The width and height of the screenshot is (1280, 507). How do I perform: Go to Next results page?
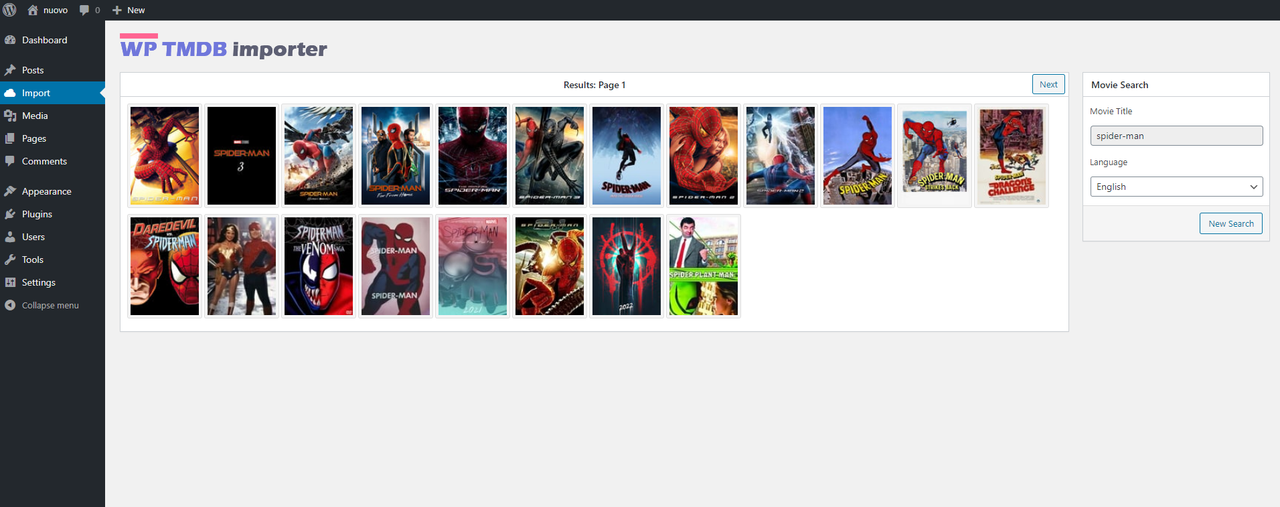coord(1048,85)
